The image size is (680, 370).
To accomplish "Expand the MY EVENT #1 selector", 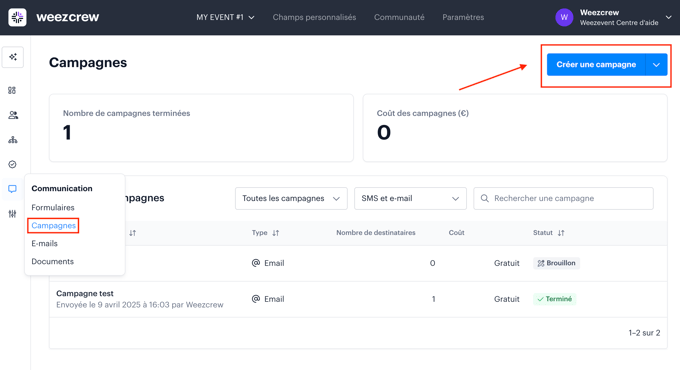I will coord(225,17).
